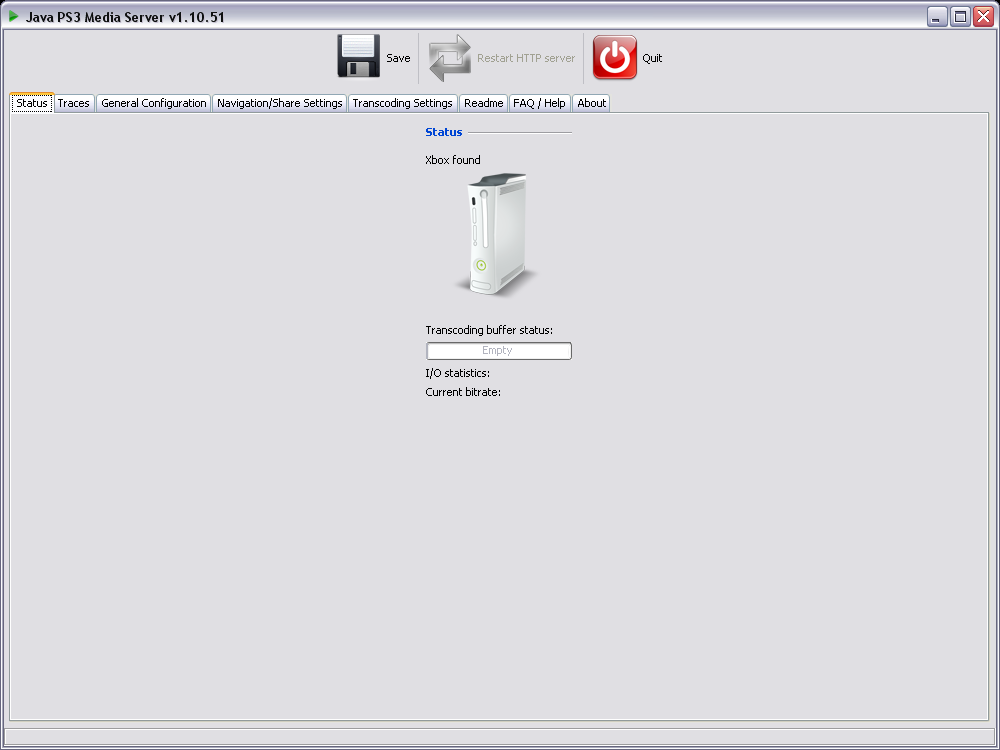The image size is (1000, 750).
Task: Click the transcoding buffer progress bar showing Empty
Action: coord(499,351)
